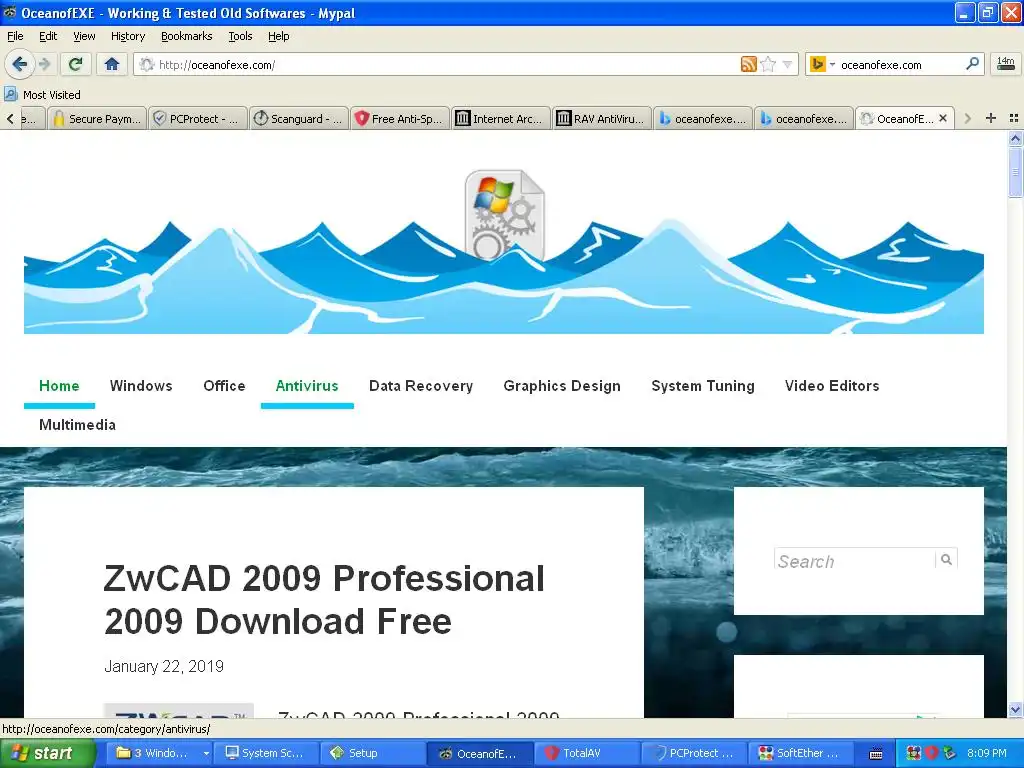The width and height of the screenshot is (1024, 768).
Task: Open the Tools menu
Action: click(240, 36)
